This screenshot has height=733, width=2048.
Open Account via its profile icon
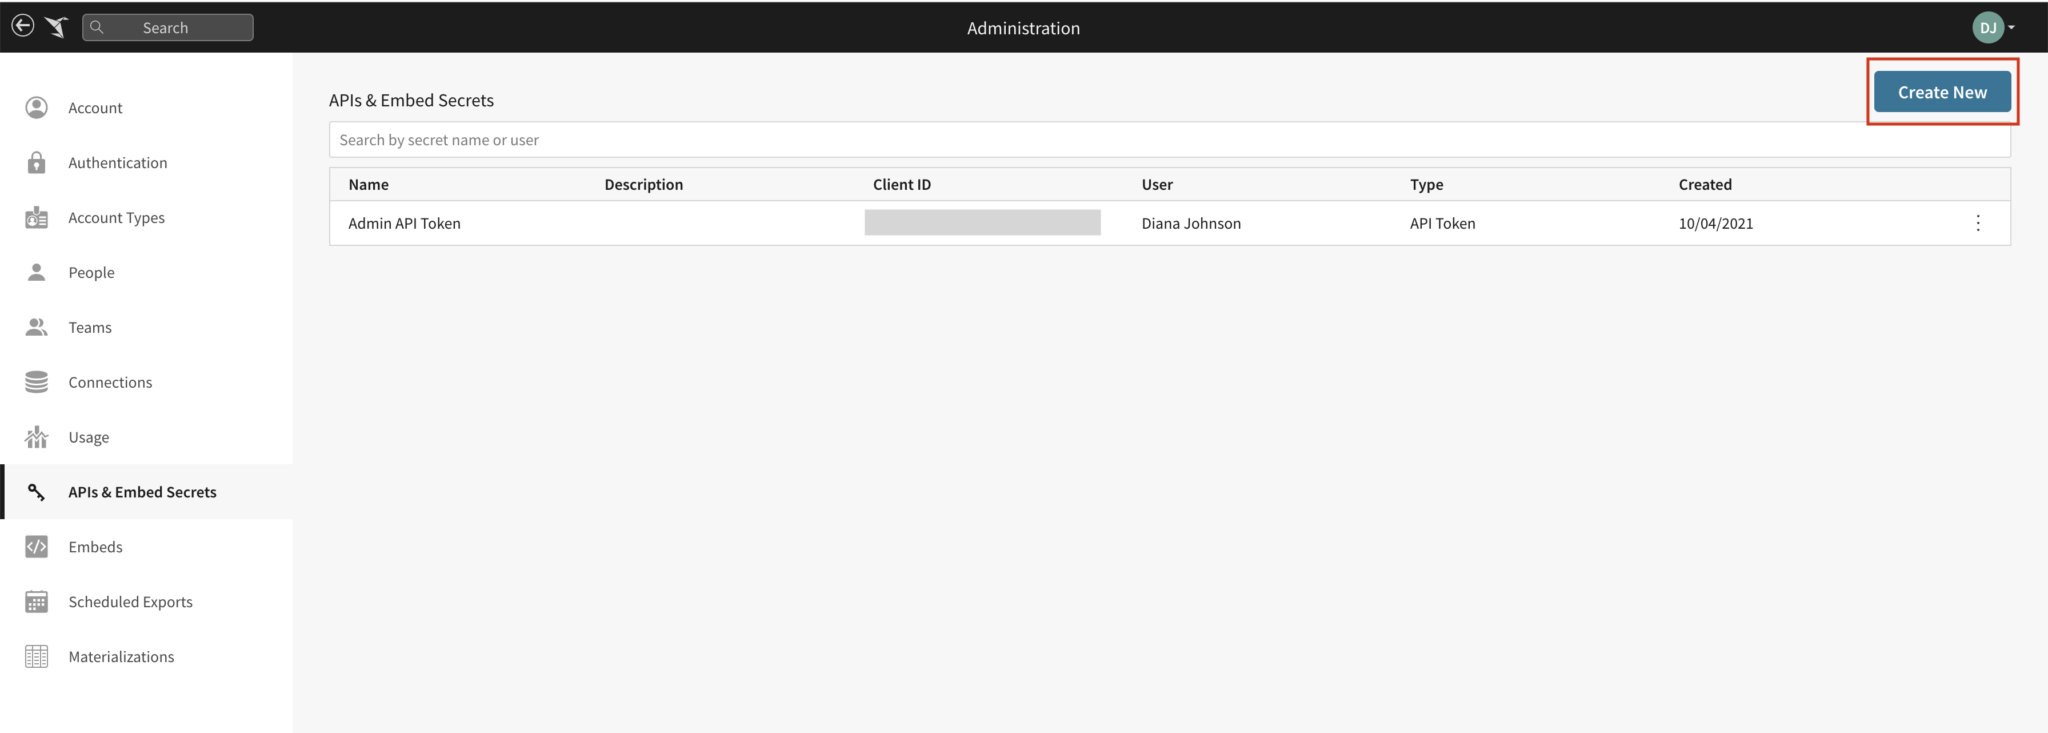37,108
